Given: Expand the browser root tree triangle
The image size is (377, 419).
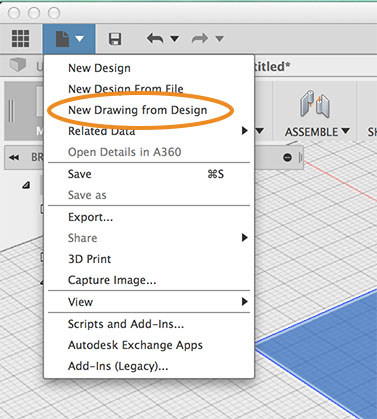Looking at the screenshot, I should point(26,185).
